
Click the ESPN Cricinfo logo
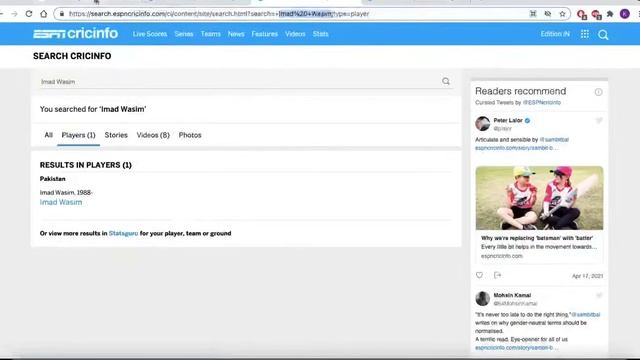76,33
